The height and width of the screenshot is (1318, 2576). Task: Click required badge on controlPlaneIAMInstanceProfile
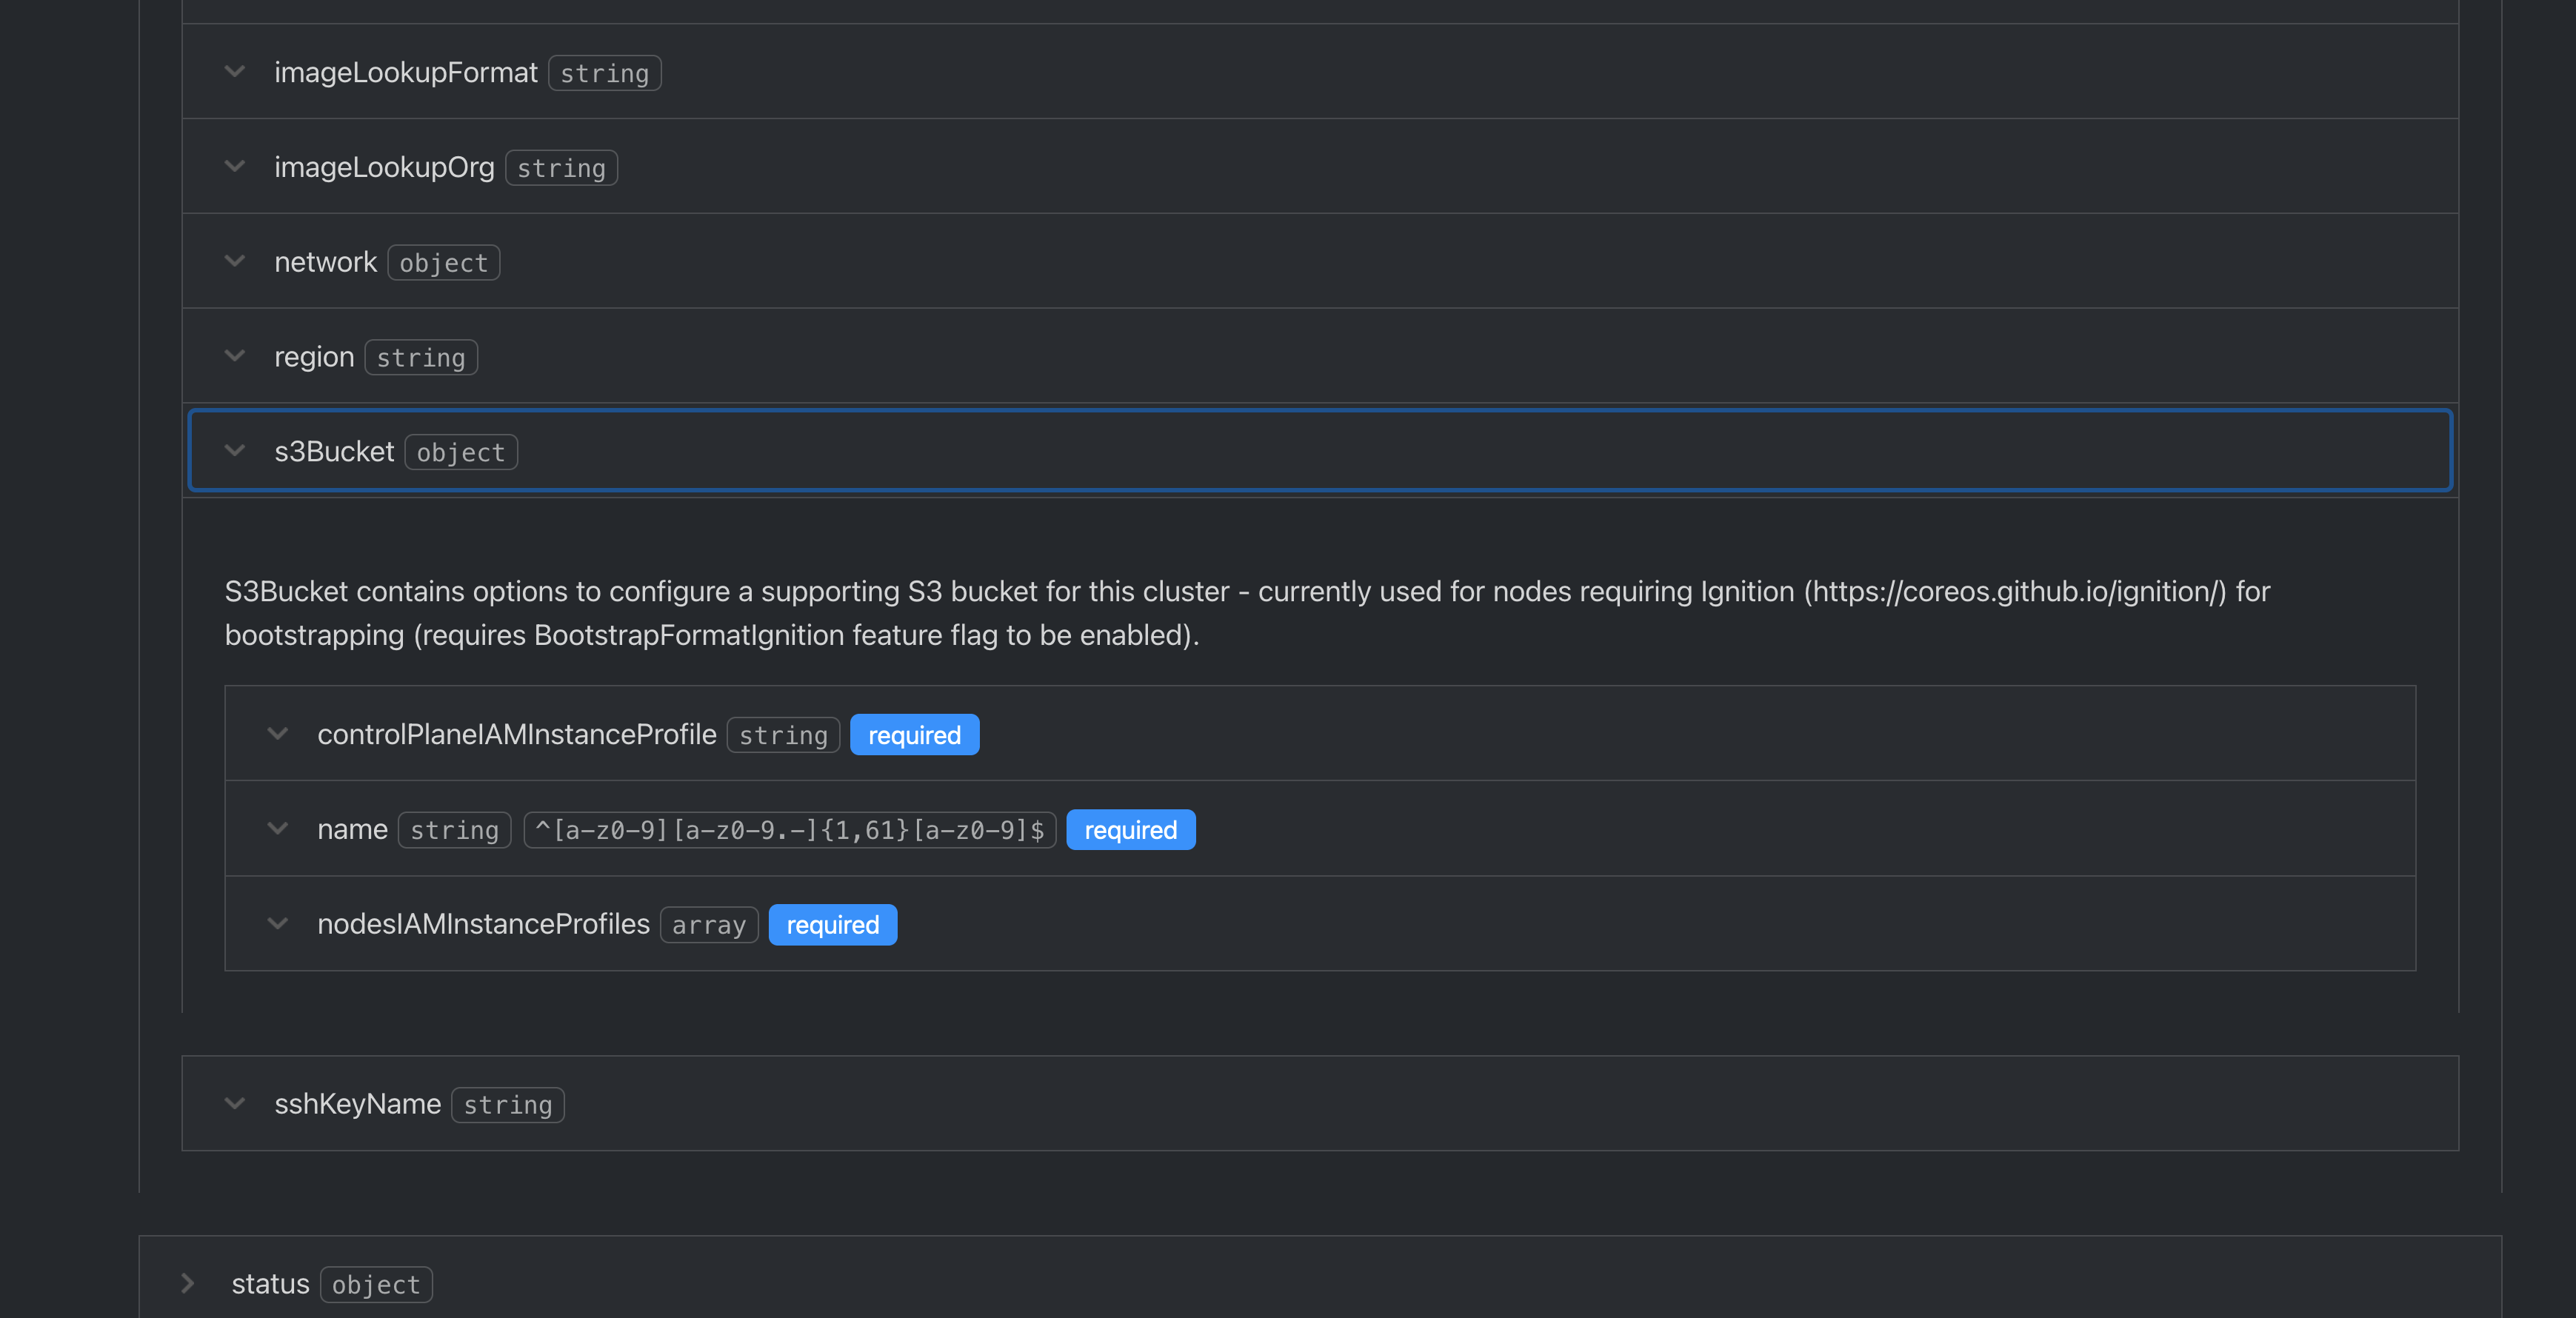tap(913, 735)
